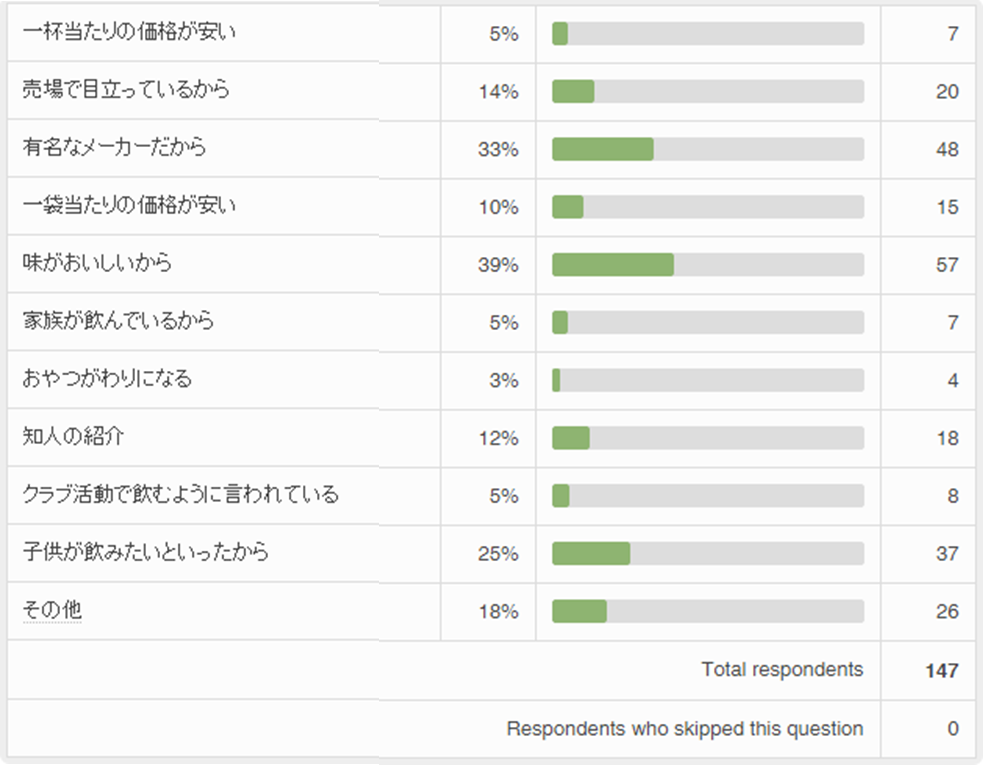Click the Total respondents label
The height and width of the screenshot is (765, 983).
782,670
